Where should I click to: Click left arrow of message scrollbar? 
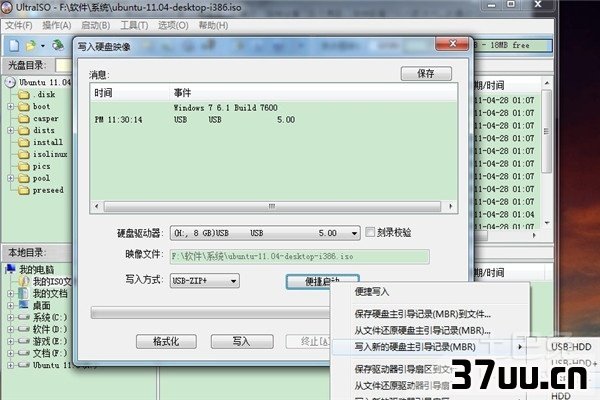coord(96,207)
